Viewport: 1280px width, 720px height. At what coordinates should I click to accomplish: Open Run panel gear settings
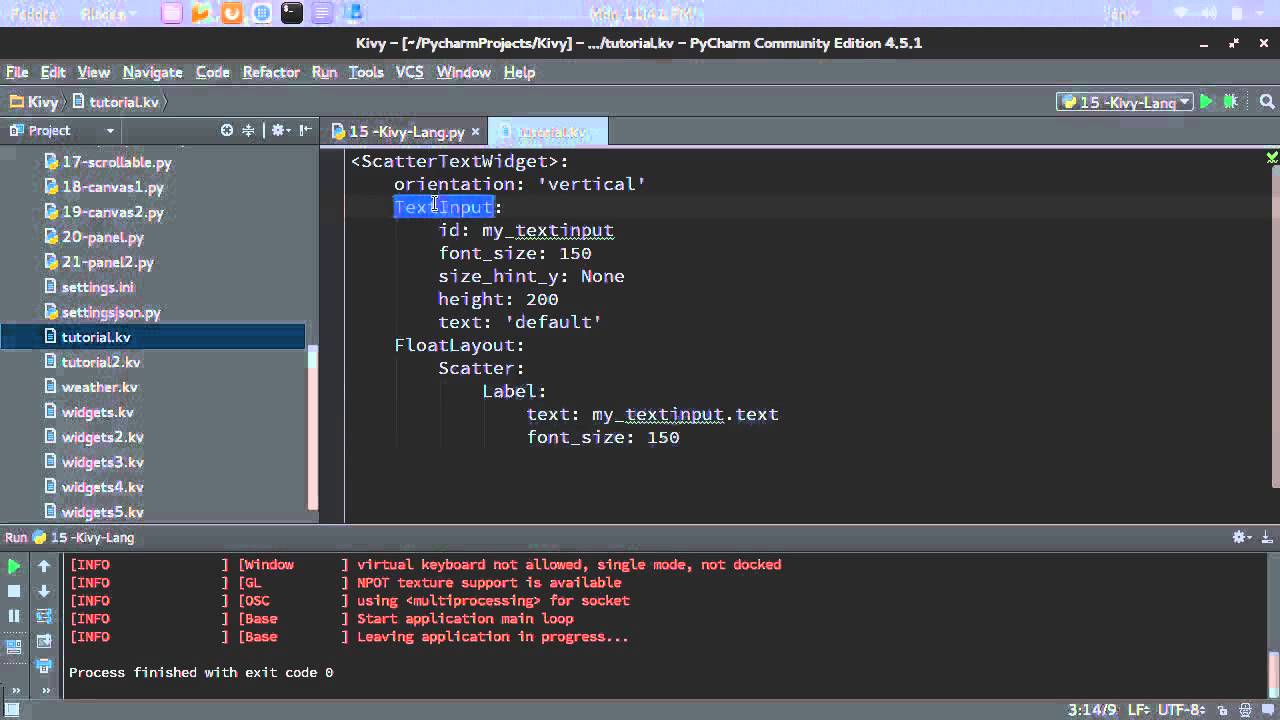[1242, 537]
